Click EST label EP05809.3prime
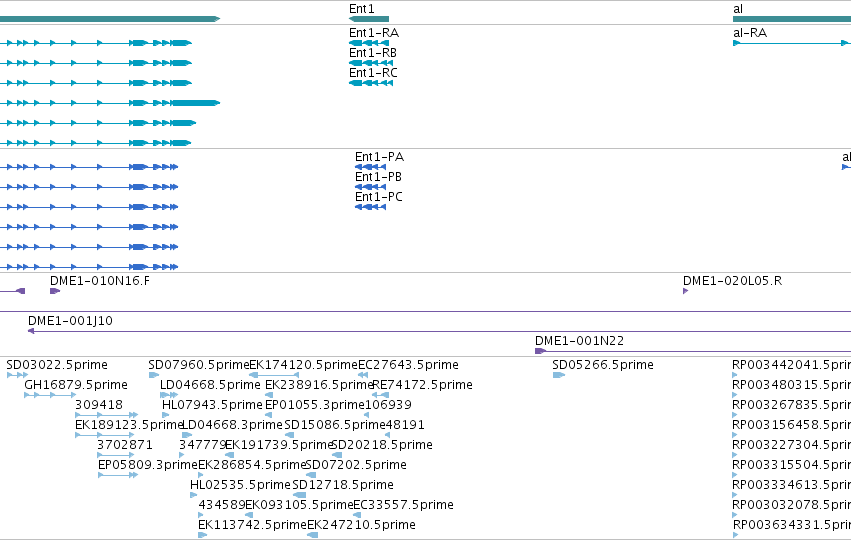Viewport: 851px width, 540px height. pyautogui.click(x=148, y=465)
